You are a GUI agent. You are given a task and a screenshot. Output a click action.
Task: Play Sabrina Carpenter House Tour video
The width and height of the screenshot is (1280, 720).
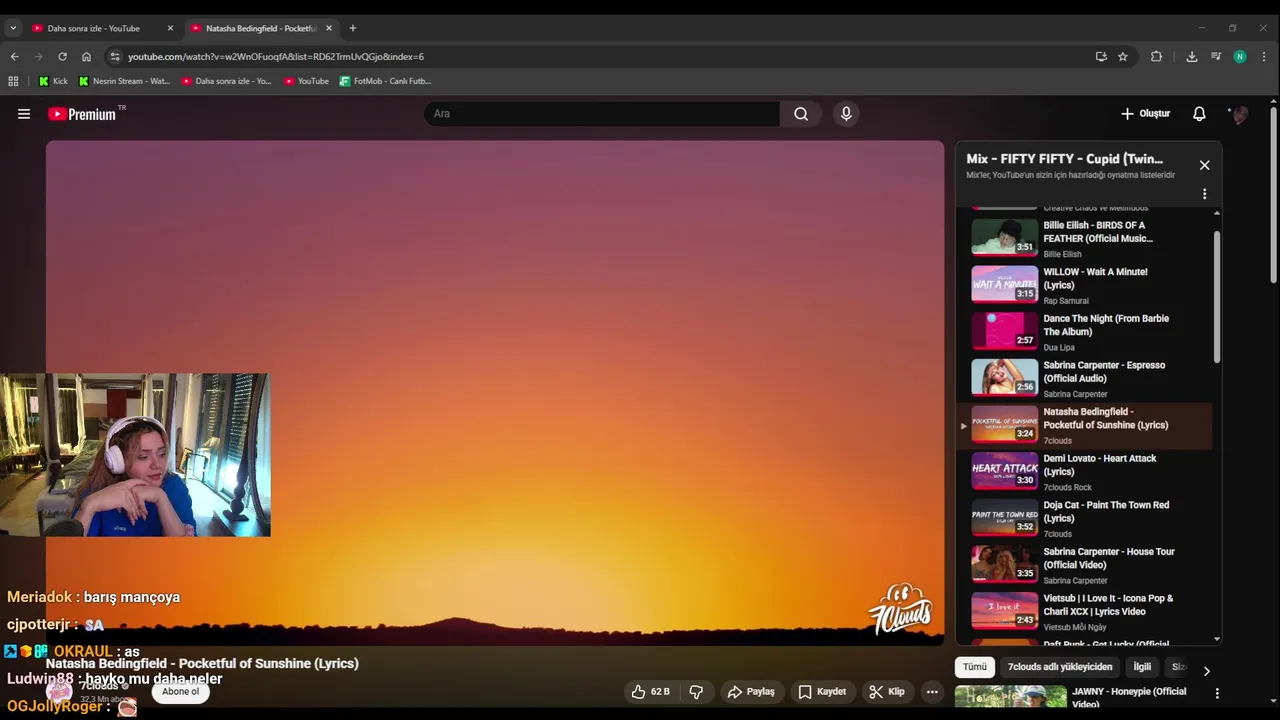coord(1085,565)
